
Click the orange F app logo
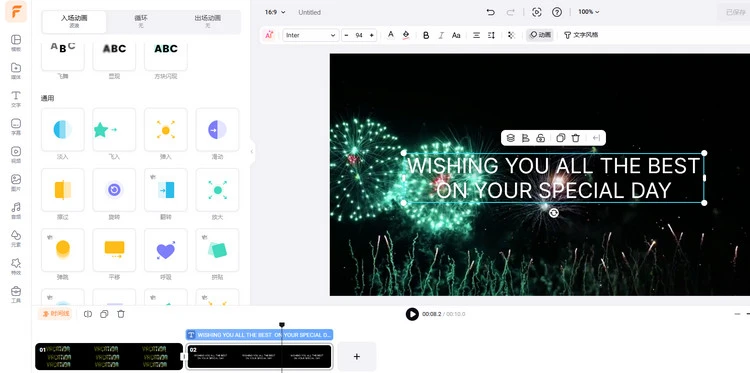(16, 11)
